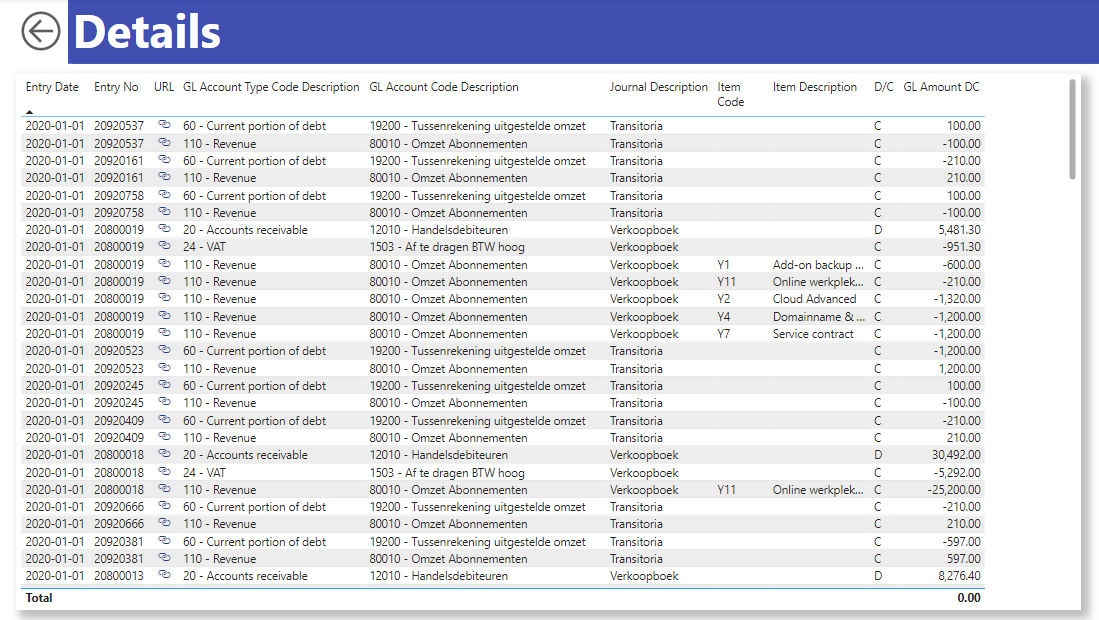The height and width of the screenshot is (620, 1099).
Task: Open URL link for entry 20920666 revenue row
Action: (164, 523)
